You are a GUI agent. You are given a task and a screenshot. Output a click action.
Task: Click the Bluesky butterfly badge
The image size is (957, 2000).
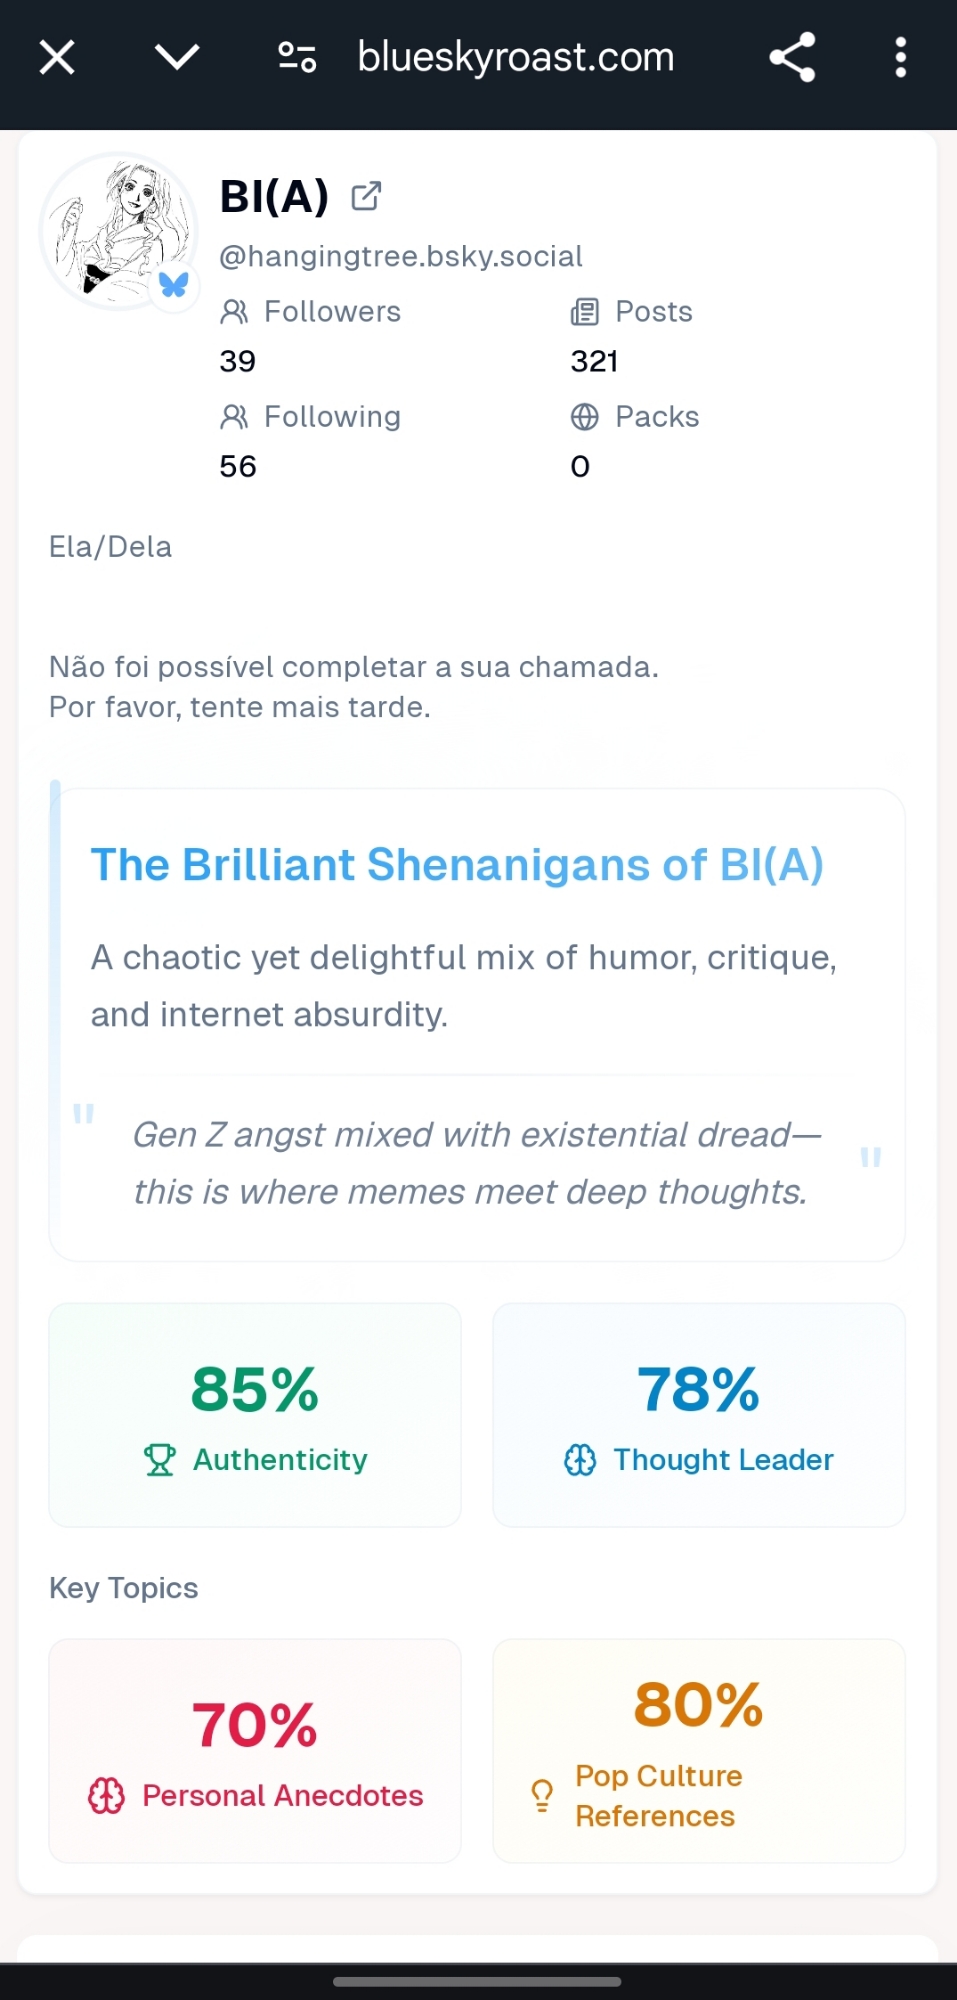174,285
